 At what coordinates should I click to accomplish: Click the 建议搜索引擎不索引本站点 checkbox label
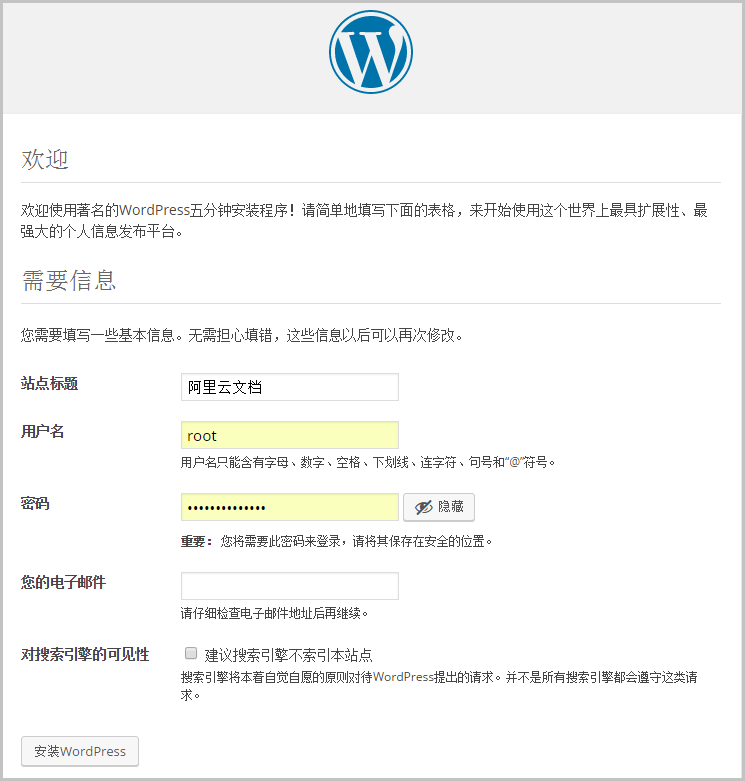click(x=288, y=655)
